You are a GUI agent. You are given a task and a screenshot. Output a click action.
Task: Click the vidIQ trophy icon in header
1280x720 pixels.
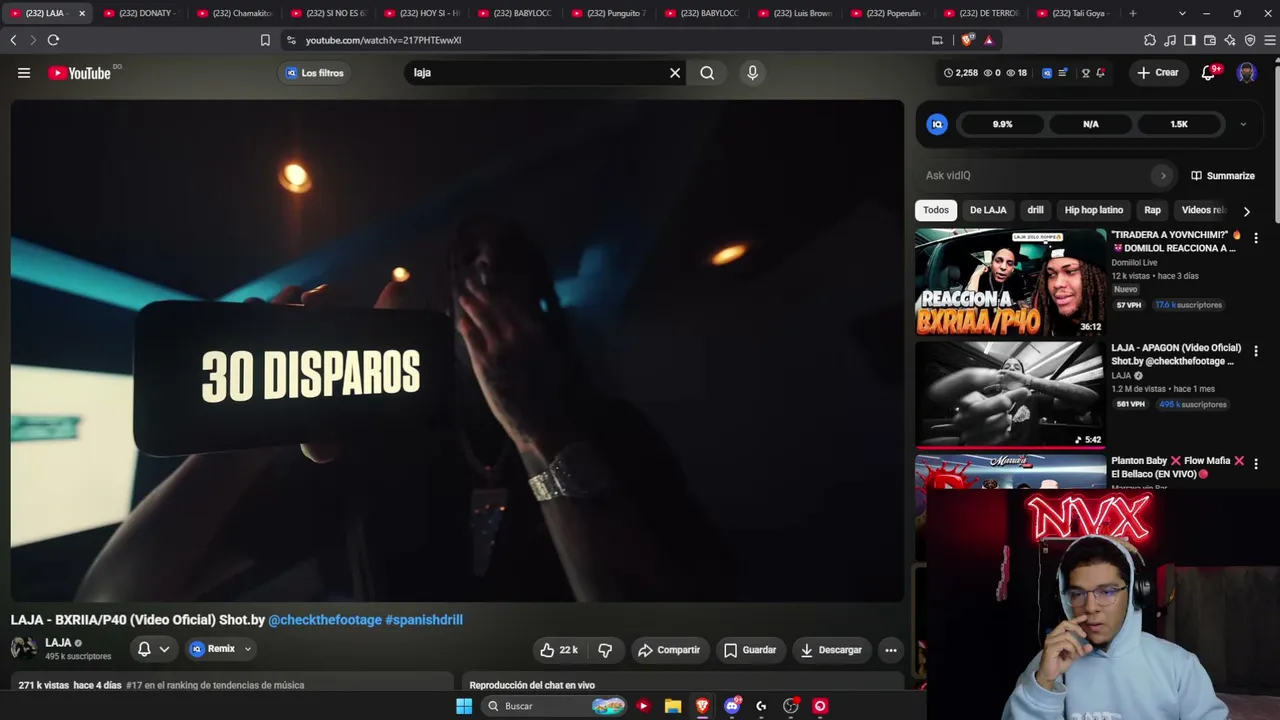tap(1086, 73)
